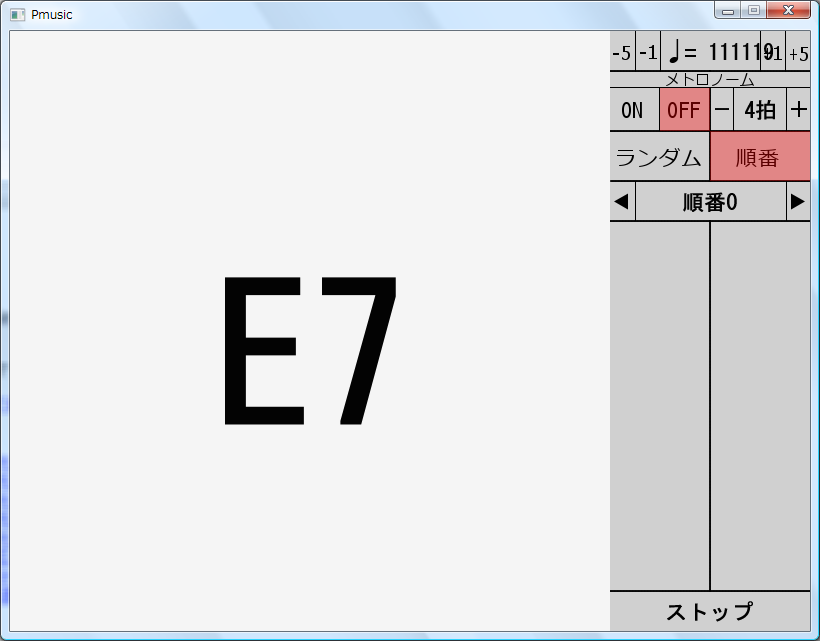Select the previous chord with the left arrow
The image size is (820, 641).
pyautogui.click(x=620, y=201)
